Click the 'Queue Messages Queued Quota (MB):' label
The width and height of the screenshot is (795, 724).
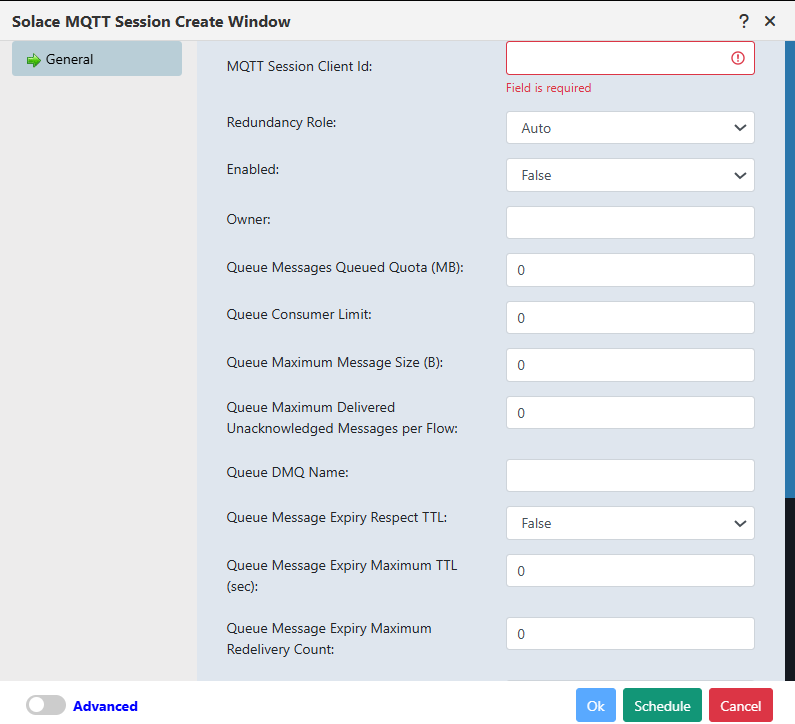345,267
